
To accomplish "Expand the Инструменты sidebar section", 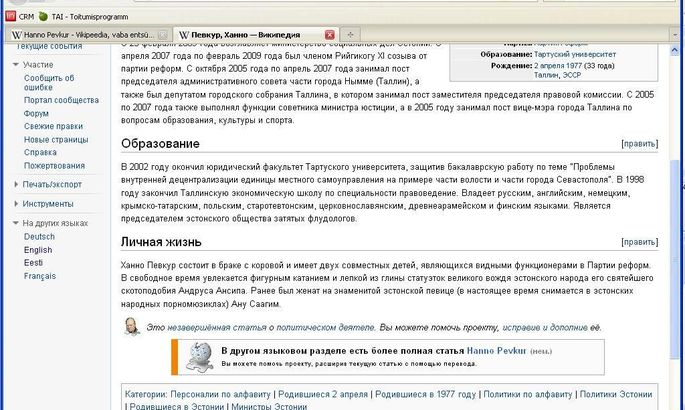I will click(16, 203).
